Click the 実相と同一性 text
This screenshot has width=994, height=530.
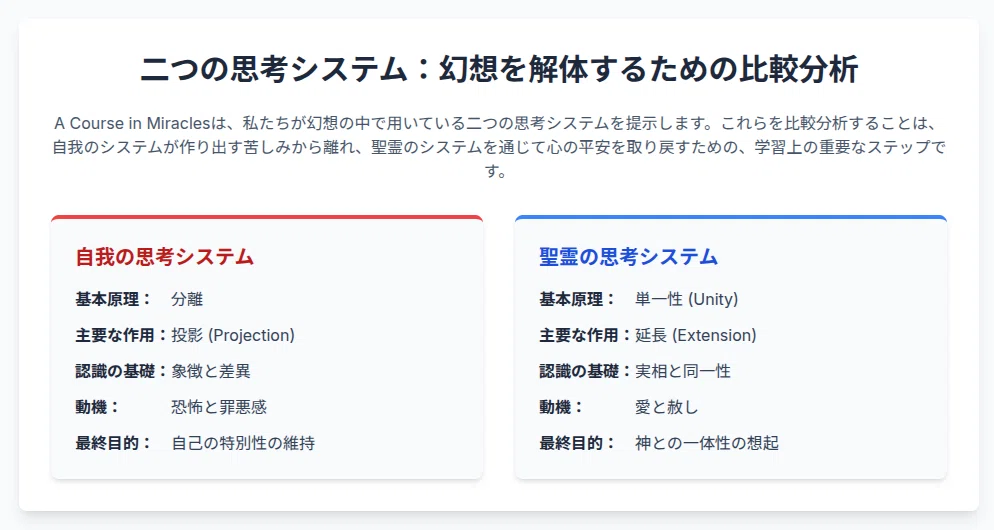(x=683, y=371)
